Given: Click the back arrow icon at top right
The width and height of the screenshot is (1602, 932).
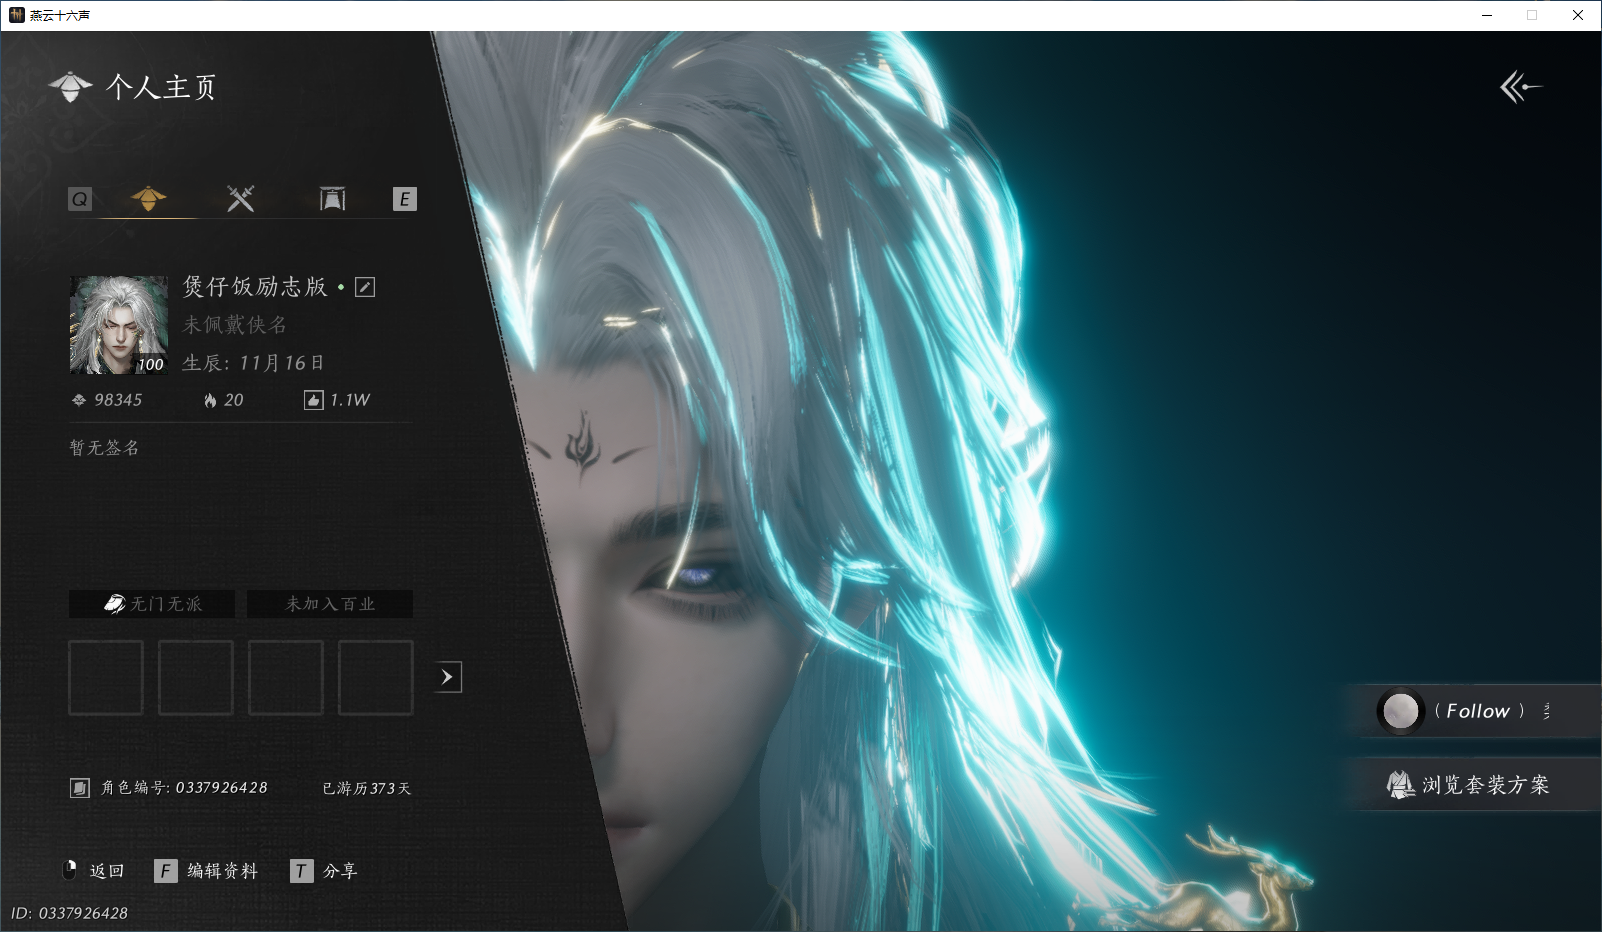Looking at the screenshot, I should tap(1521, 87).
